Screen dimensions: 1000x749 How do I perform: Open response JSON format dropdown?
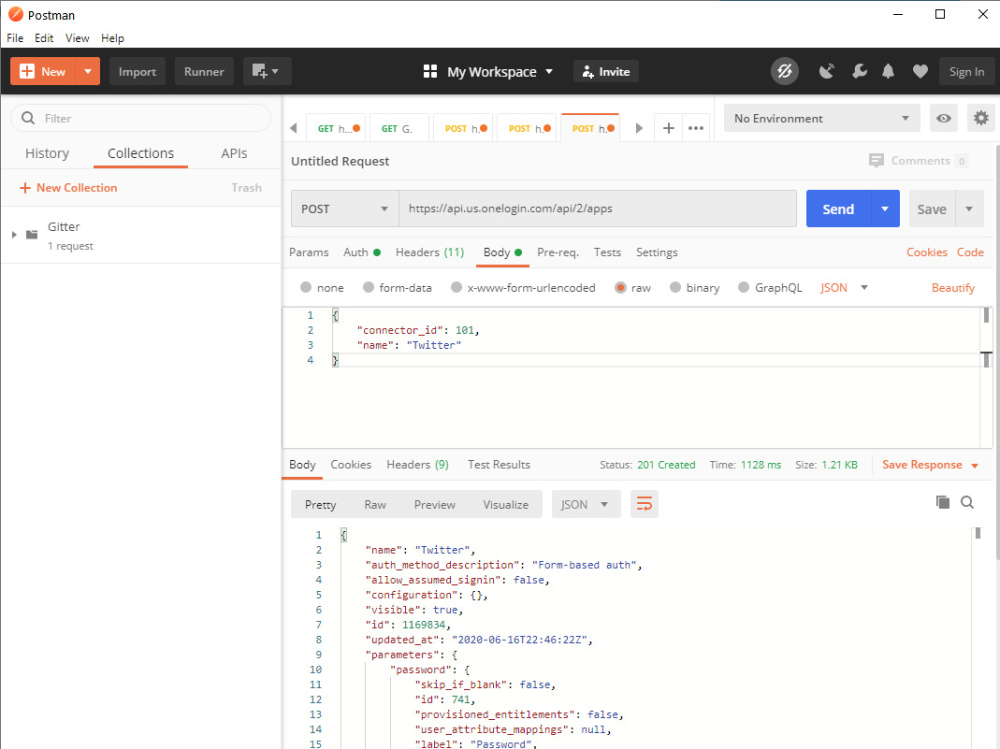(x=585, y=505)
